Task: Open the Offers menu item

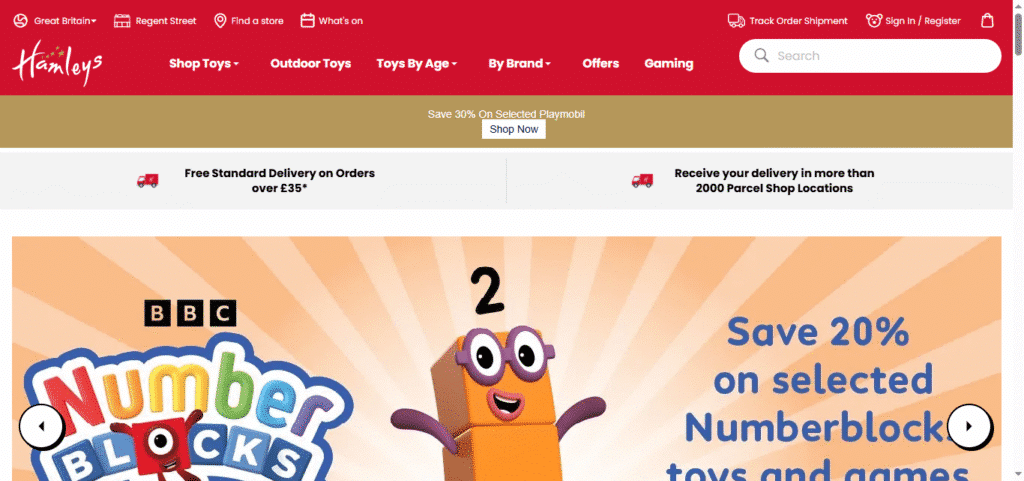Action: coord(601,63)
